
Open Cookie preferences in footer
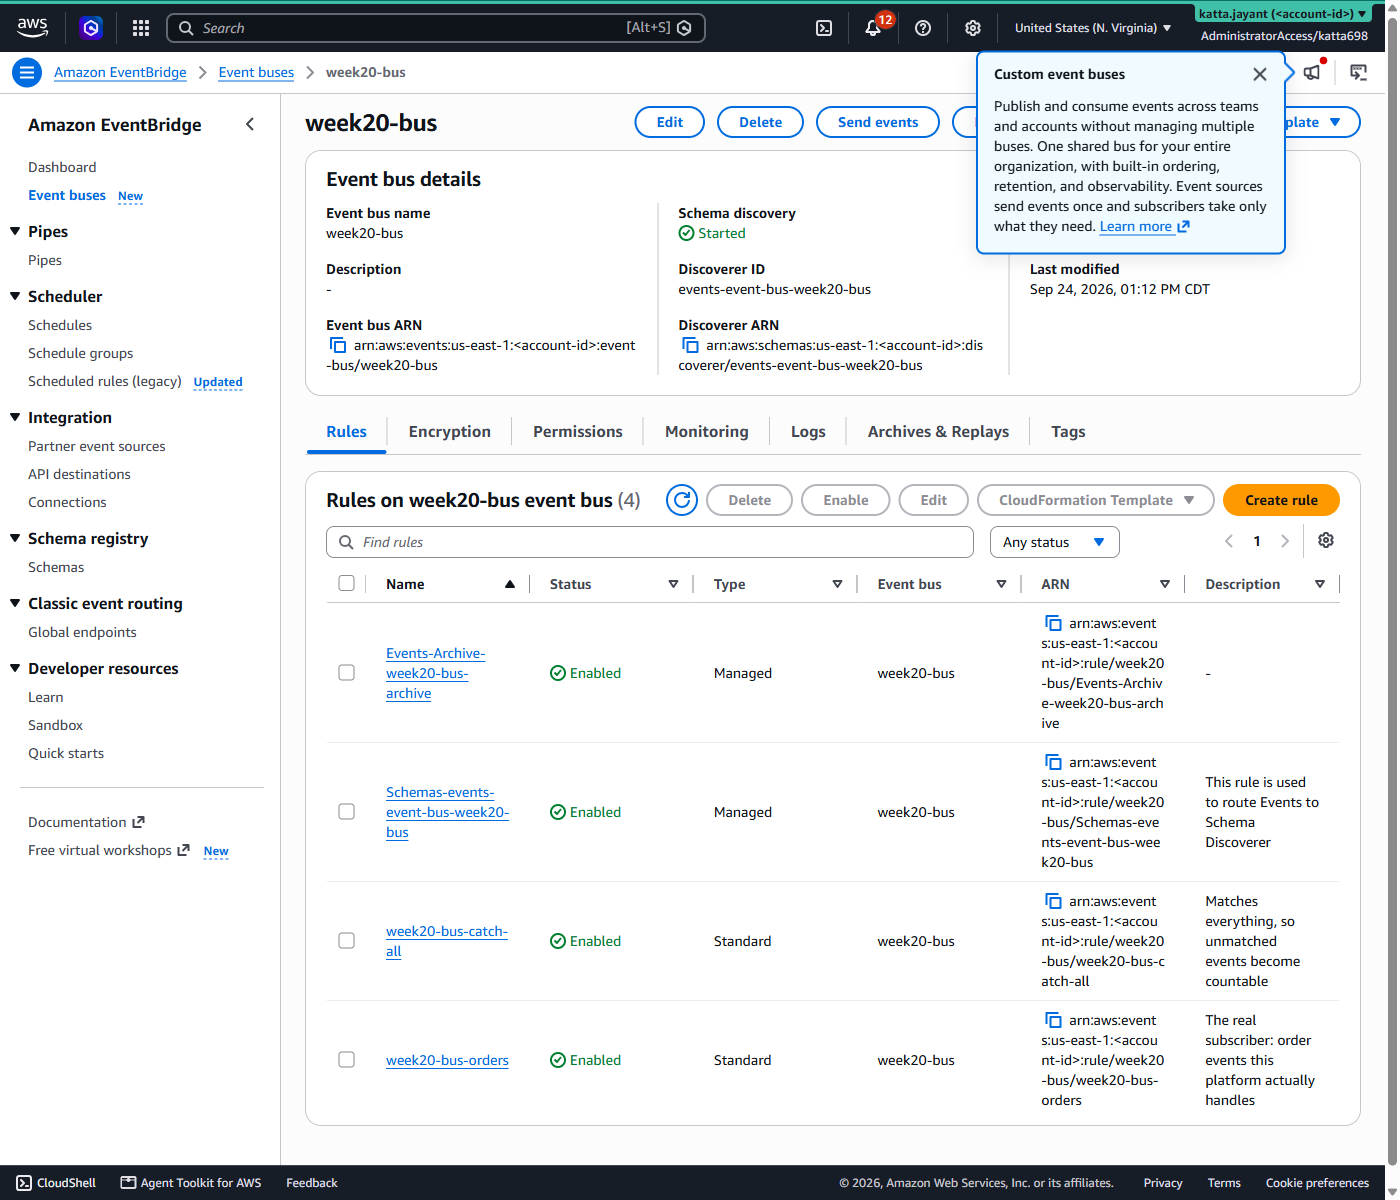coord(1317,1183)
